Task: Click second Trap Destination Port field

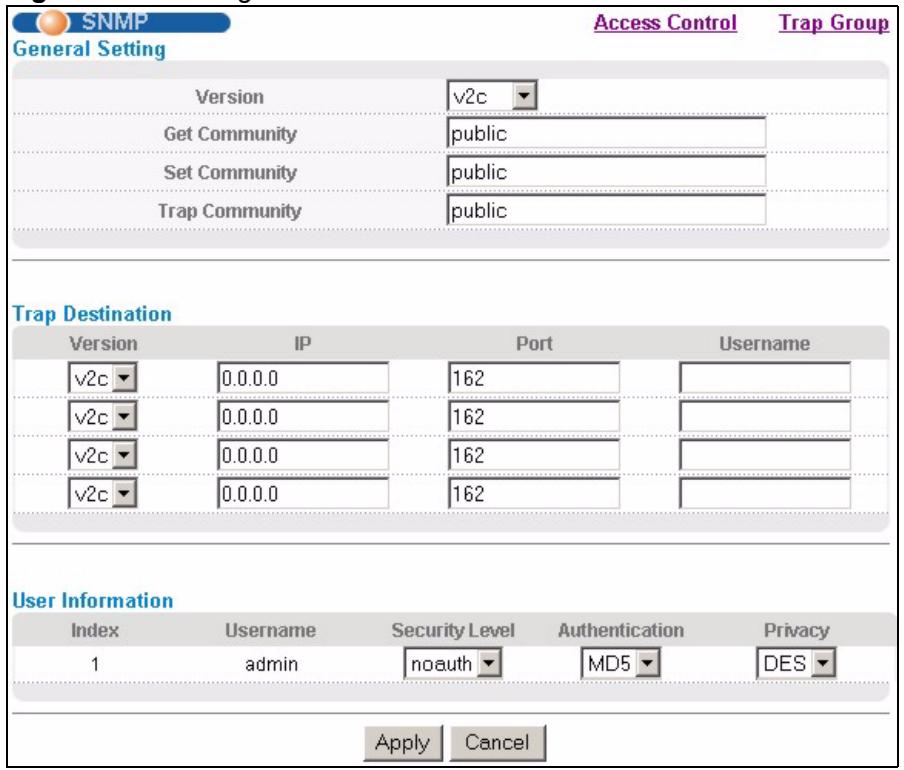Action: coord(534,417)
